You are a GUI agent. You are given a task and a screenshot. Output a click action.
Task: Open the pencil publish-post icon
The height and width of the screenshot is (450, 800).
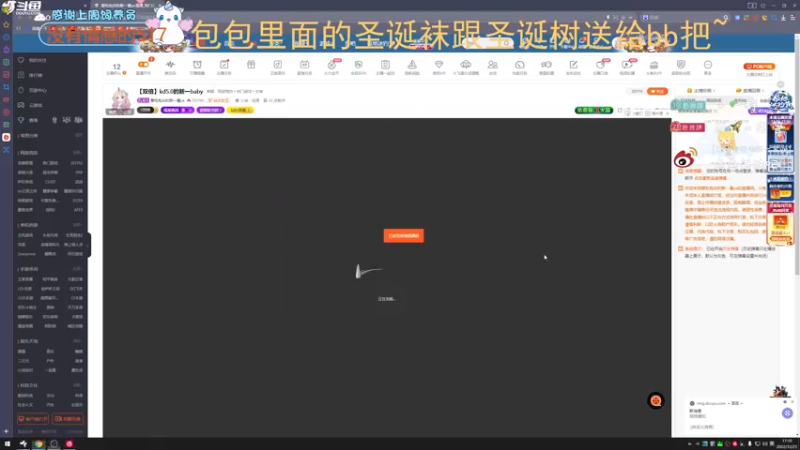[x=573, y=65]
